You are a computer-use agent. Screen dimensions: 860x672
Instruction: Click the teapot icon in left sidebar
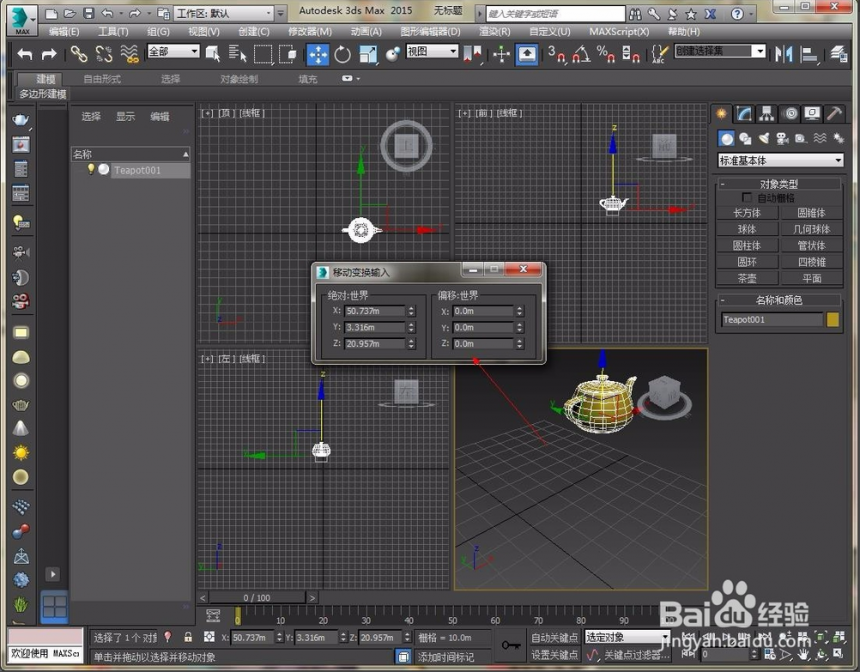click(x=21, y=120)
